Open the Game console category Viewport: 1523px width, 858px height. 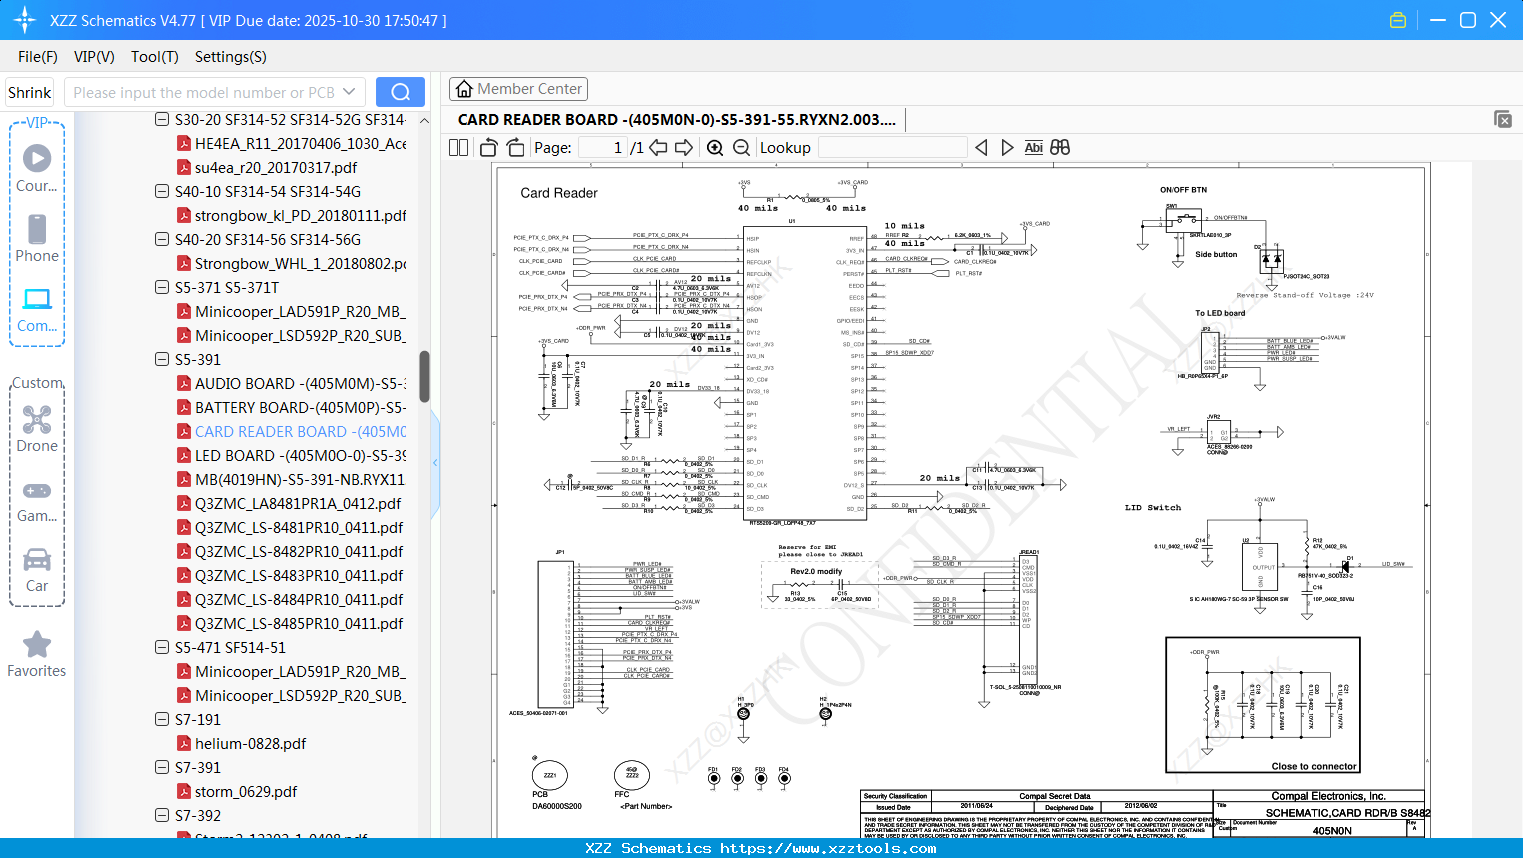tap(37, 500)
